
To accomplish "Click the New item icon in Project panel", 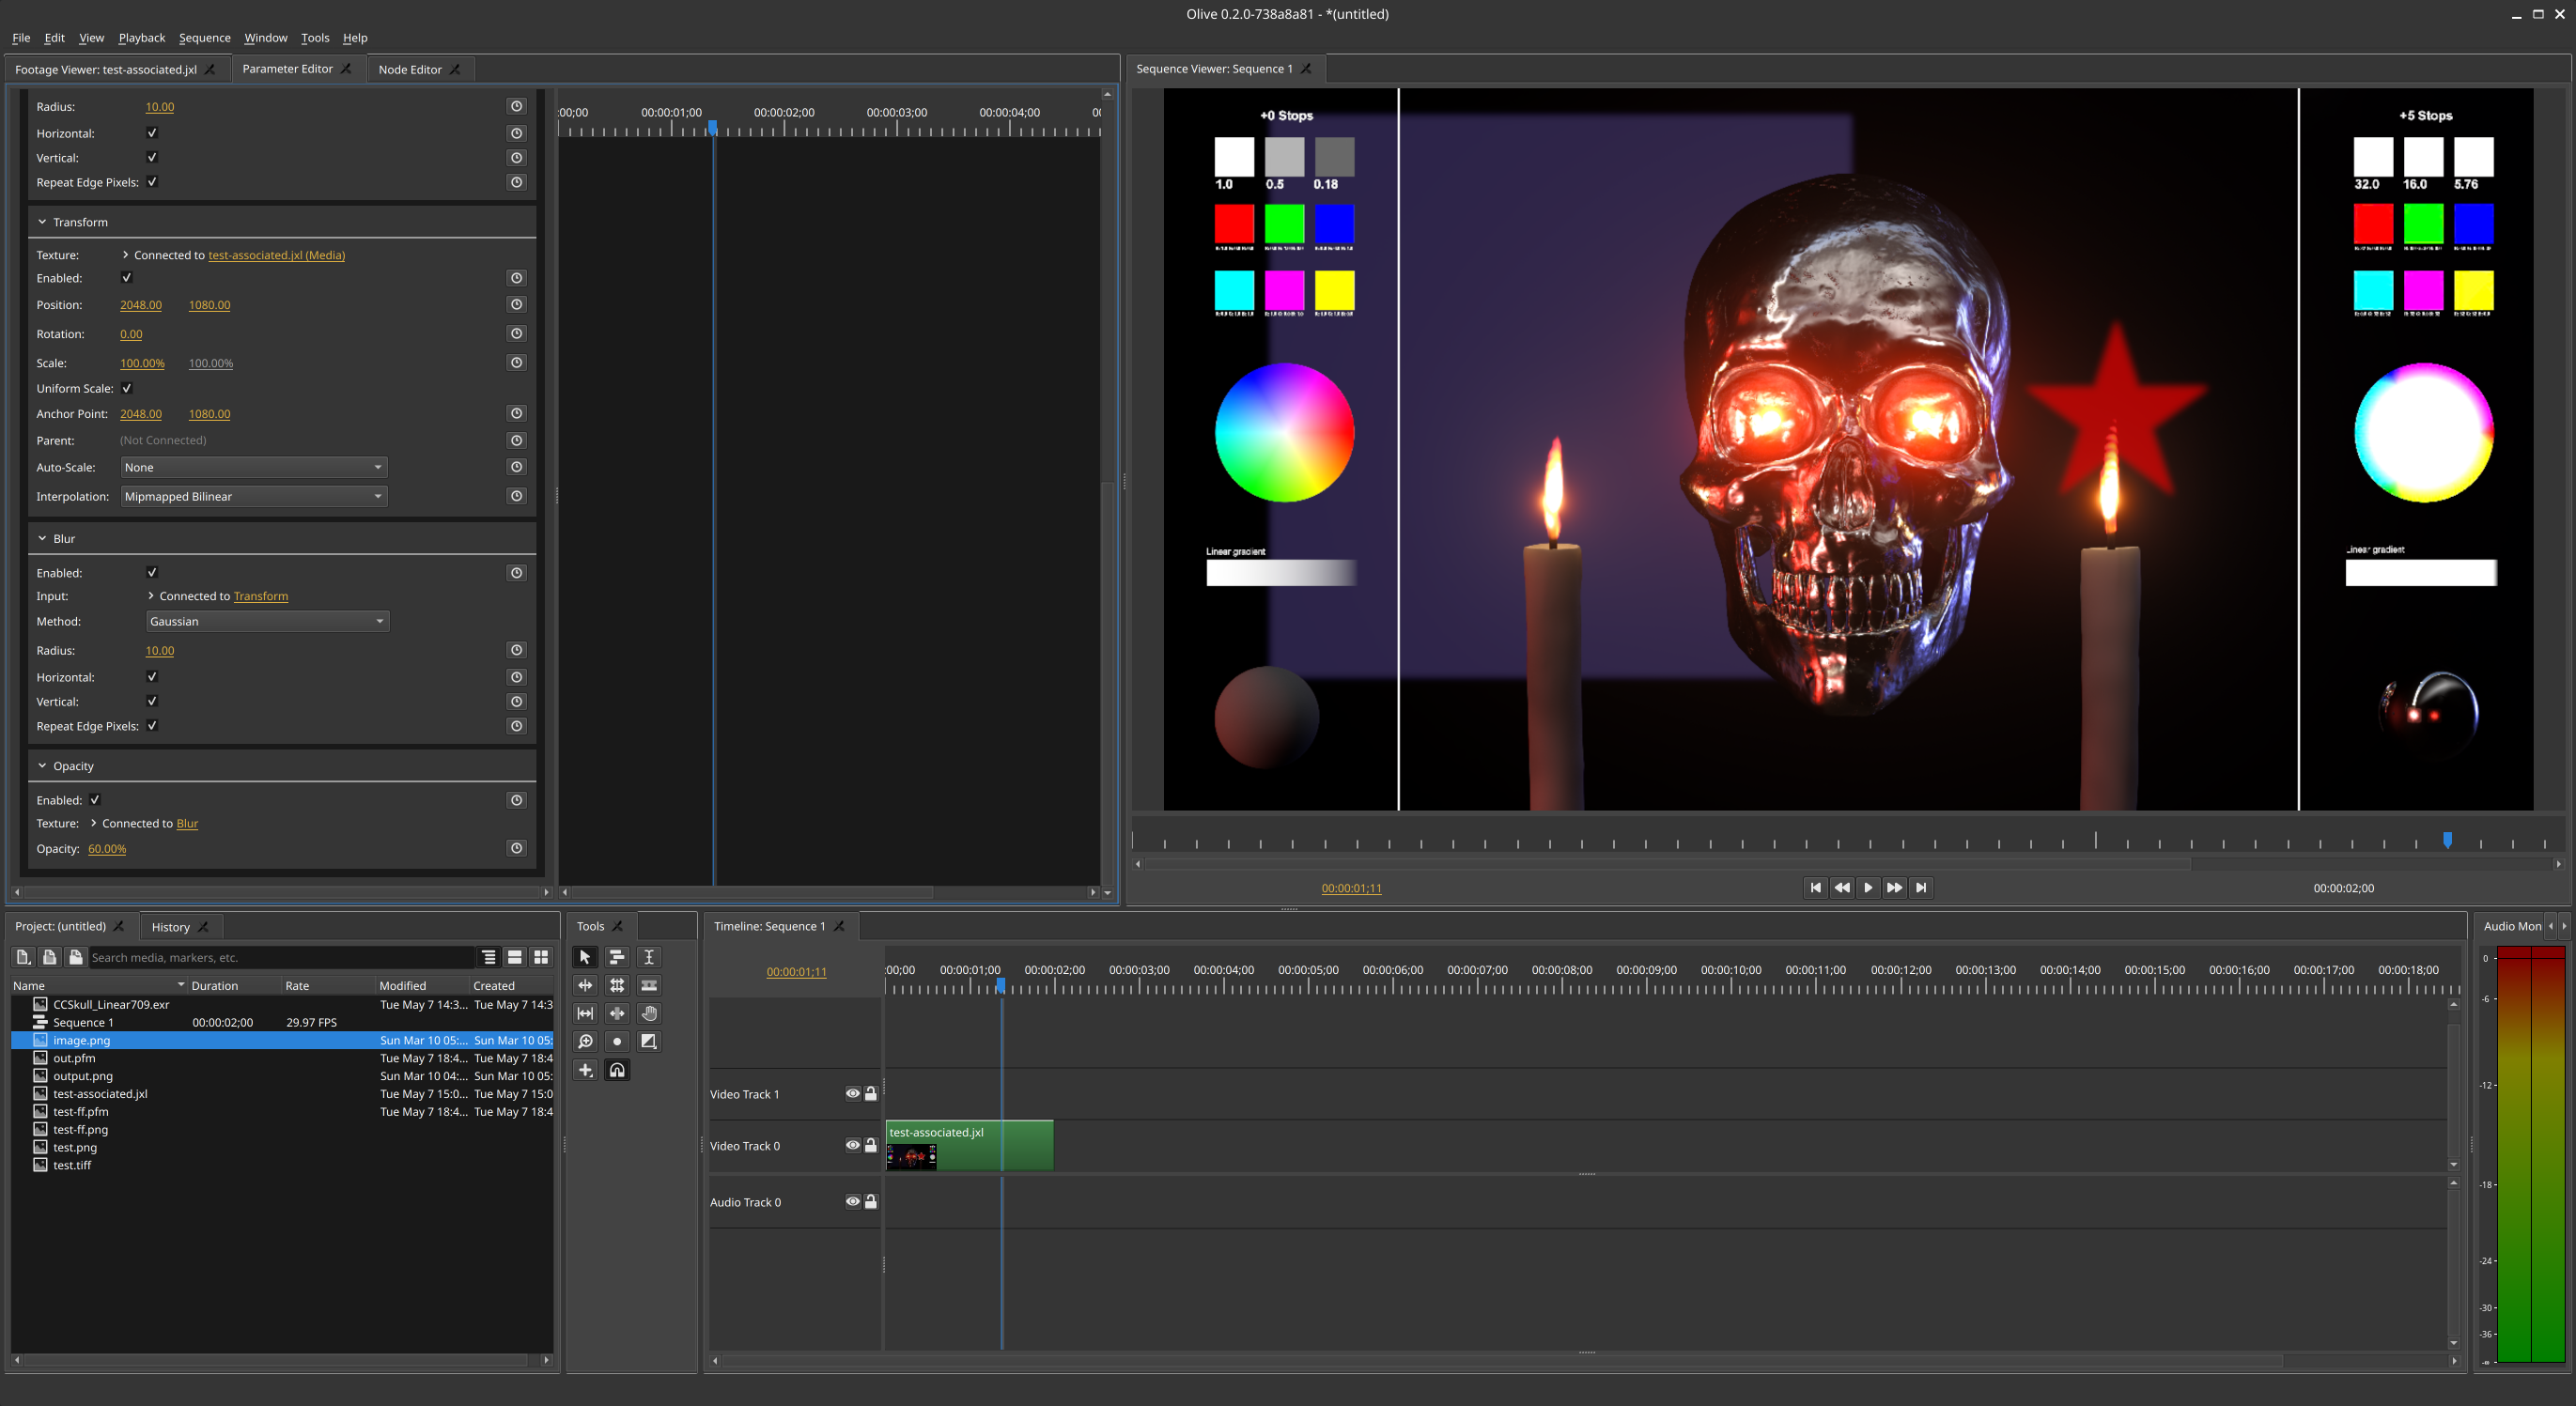I will coord(23,957).
